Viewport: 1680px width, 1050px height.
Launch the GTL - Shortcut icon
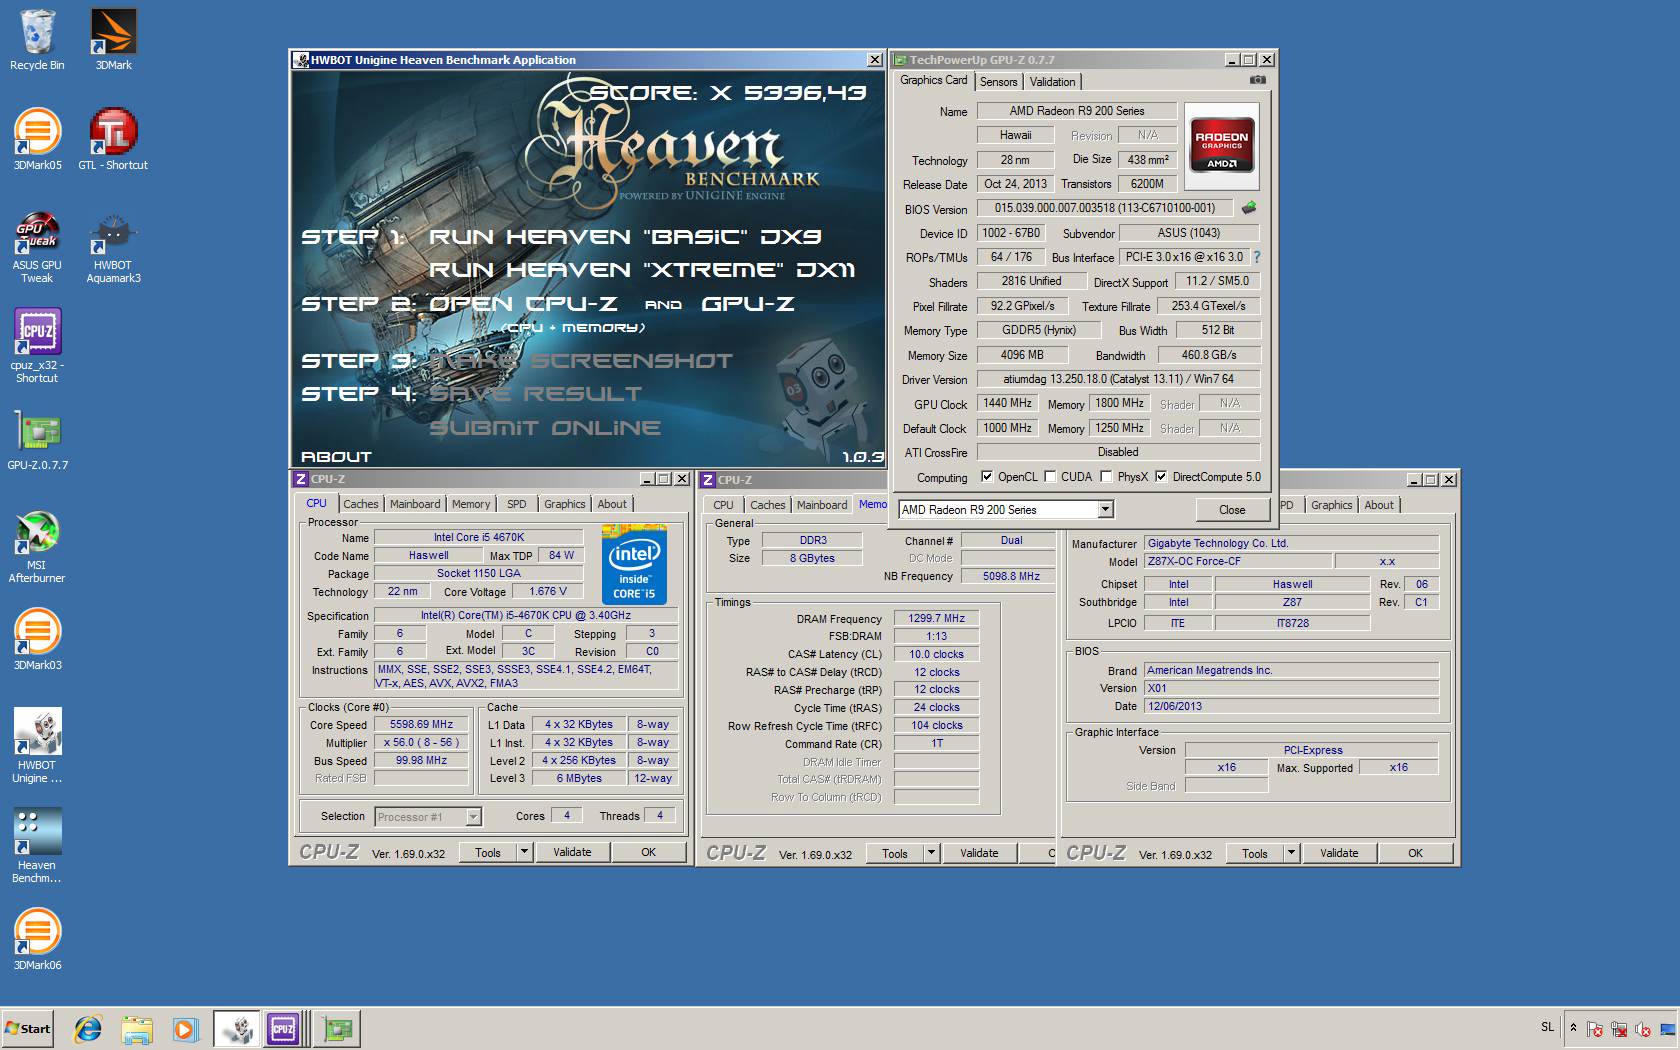click(113, 139)
